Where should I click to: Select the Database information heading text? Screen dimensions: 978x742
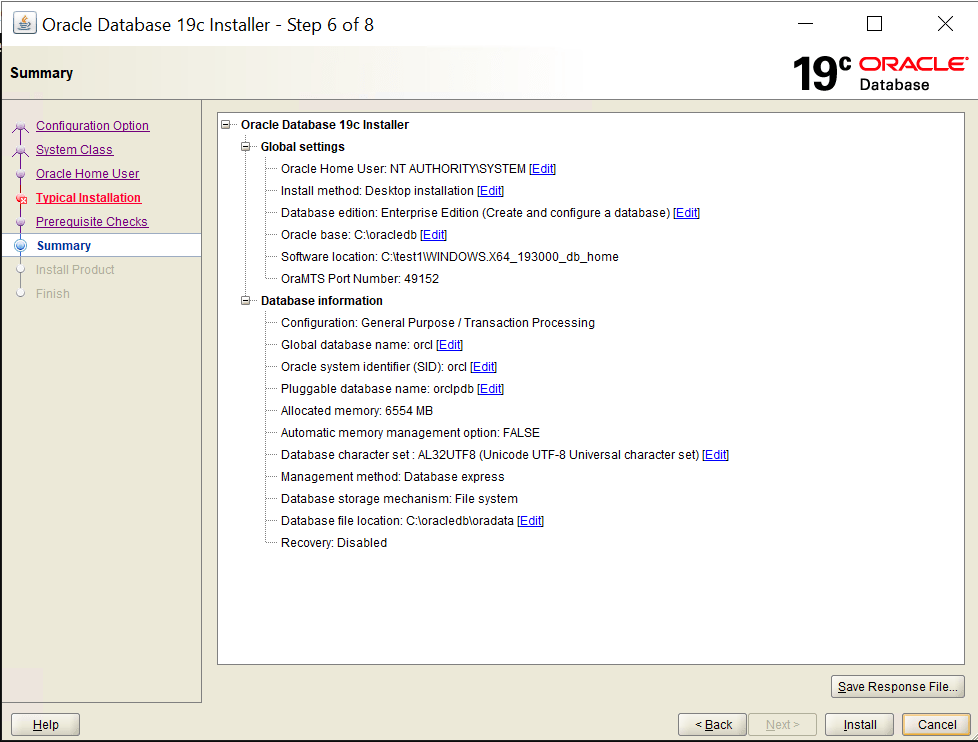(x=322, y=301)
